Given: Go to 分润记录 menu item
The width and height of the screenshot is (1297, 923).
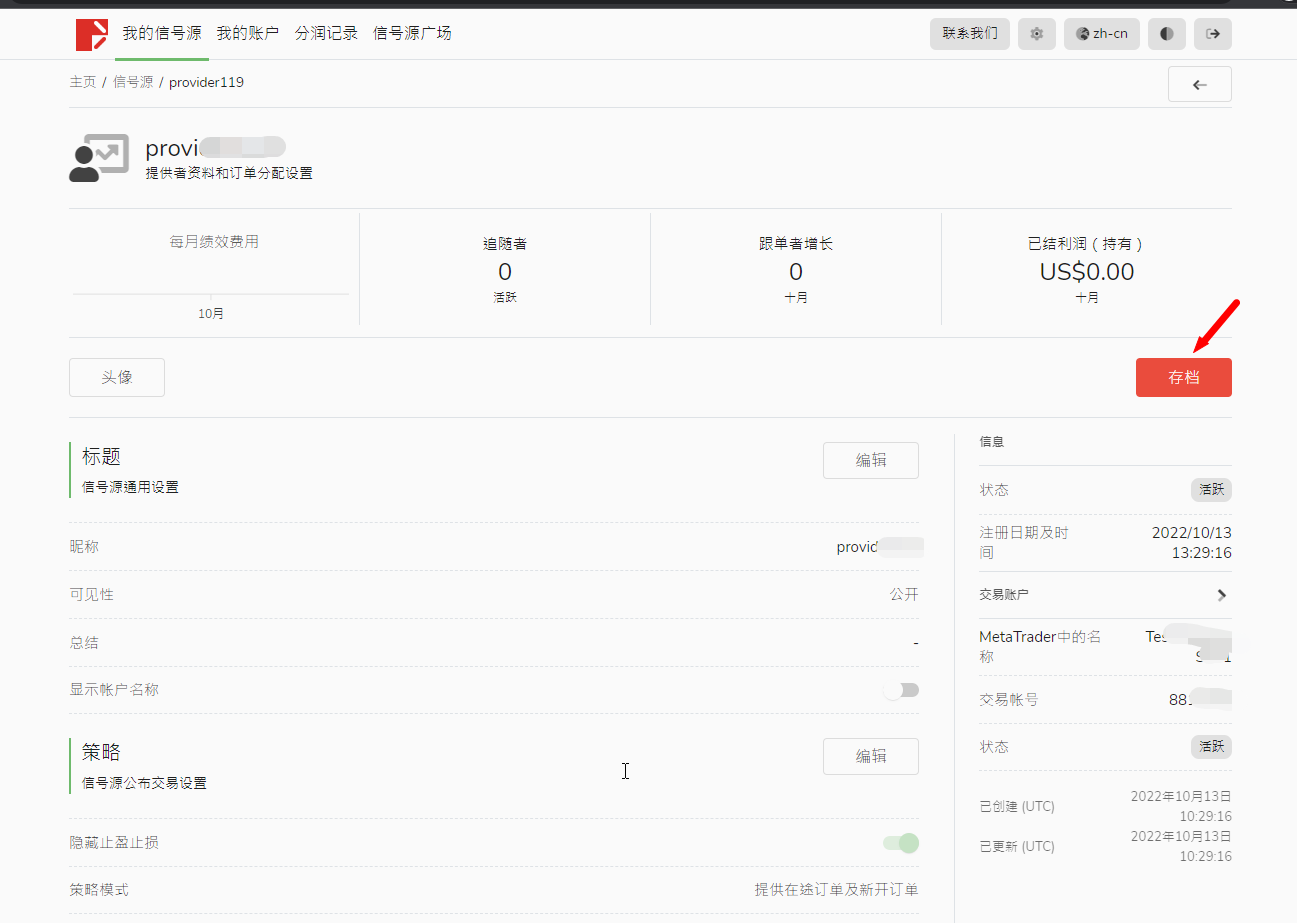Looking at the screenshot, I should tap(326, 33).
